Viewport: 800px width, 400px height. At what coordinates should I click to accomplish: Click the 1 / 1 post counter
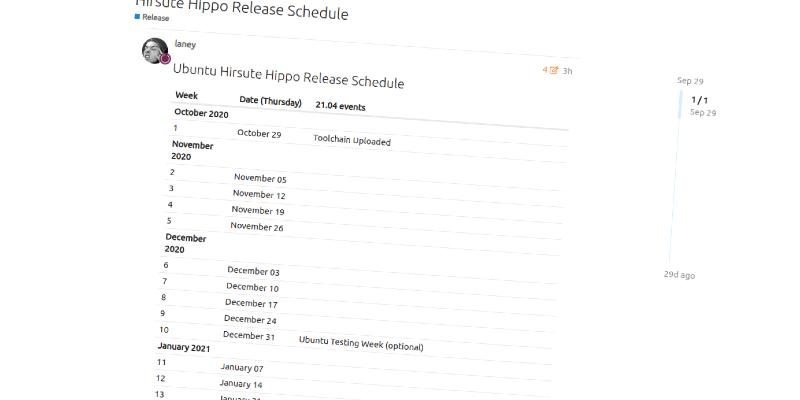point(700,100)
